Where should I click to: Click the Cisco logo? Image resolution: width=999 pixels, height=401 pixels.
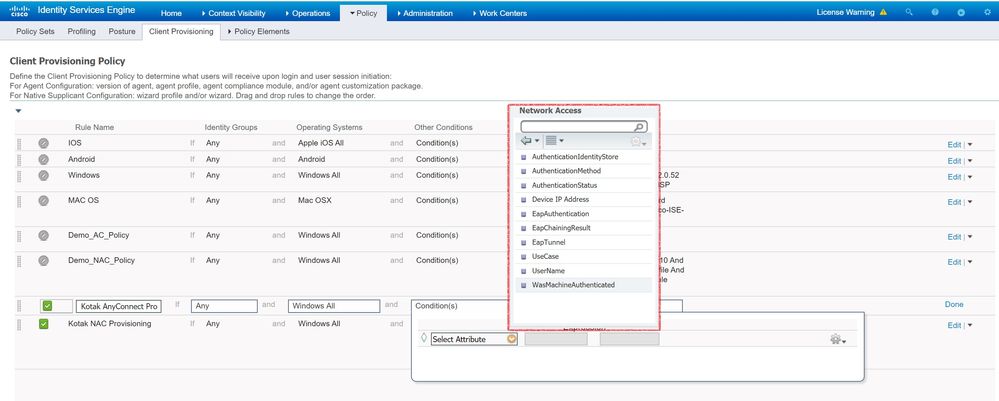point(18,11)
